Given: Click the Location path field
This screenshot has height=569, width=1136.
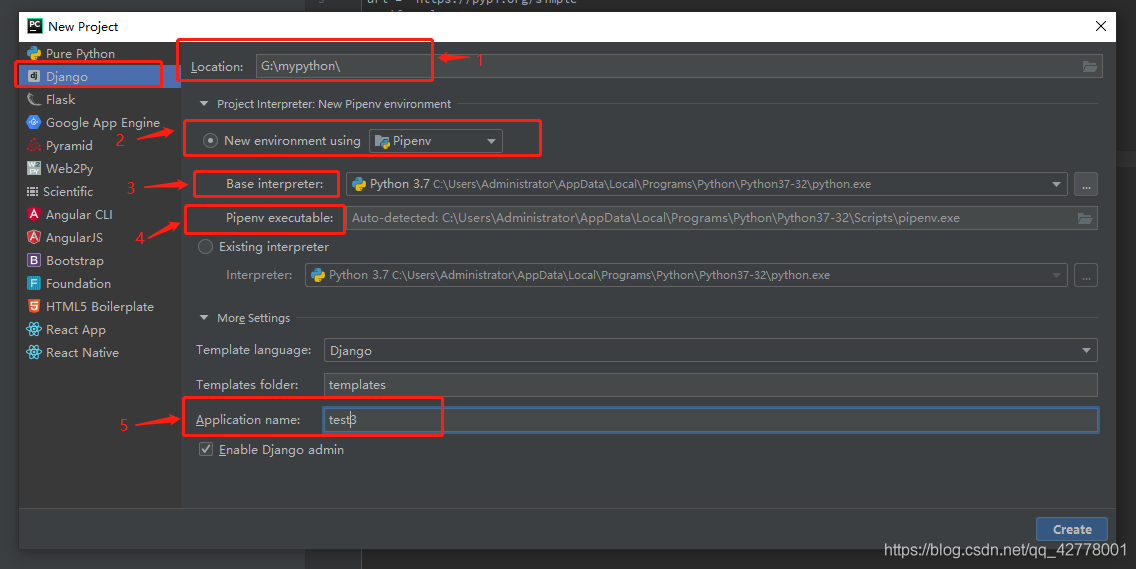Looking at the screenshot, I should point(679,66).
